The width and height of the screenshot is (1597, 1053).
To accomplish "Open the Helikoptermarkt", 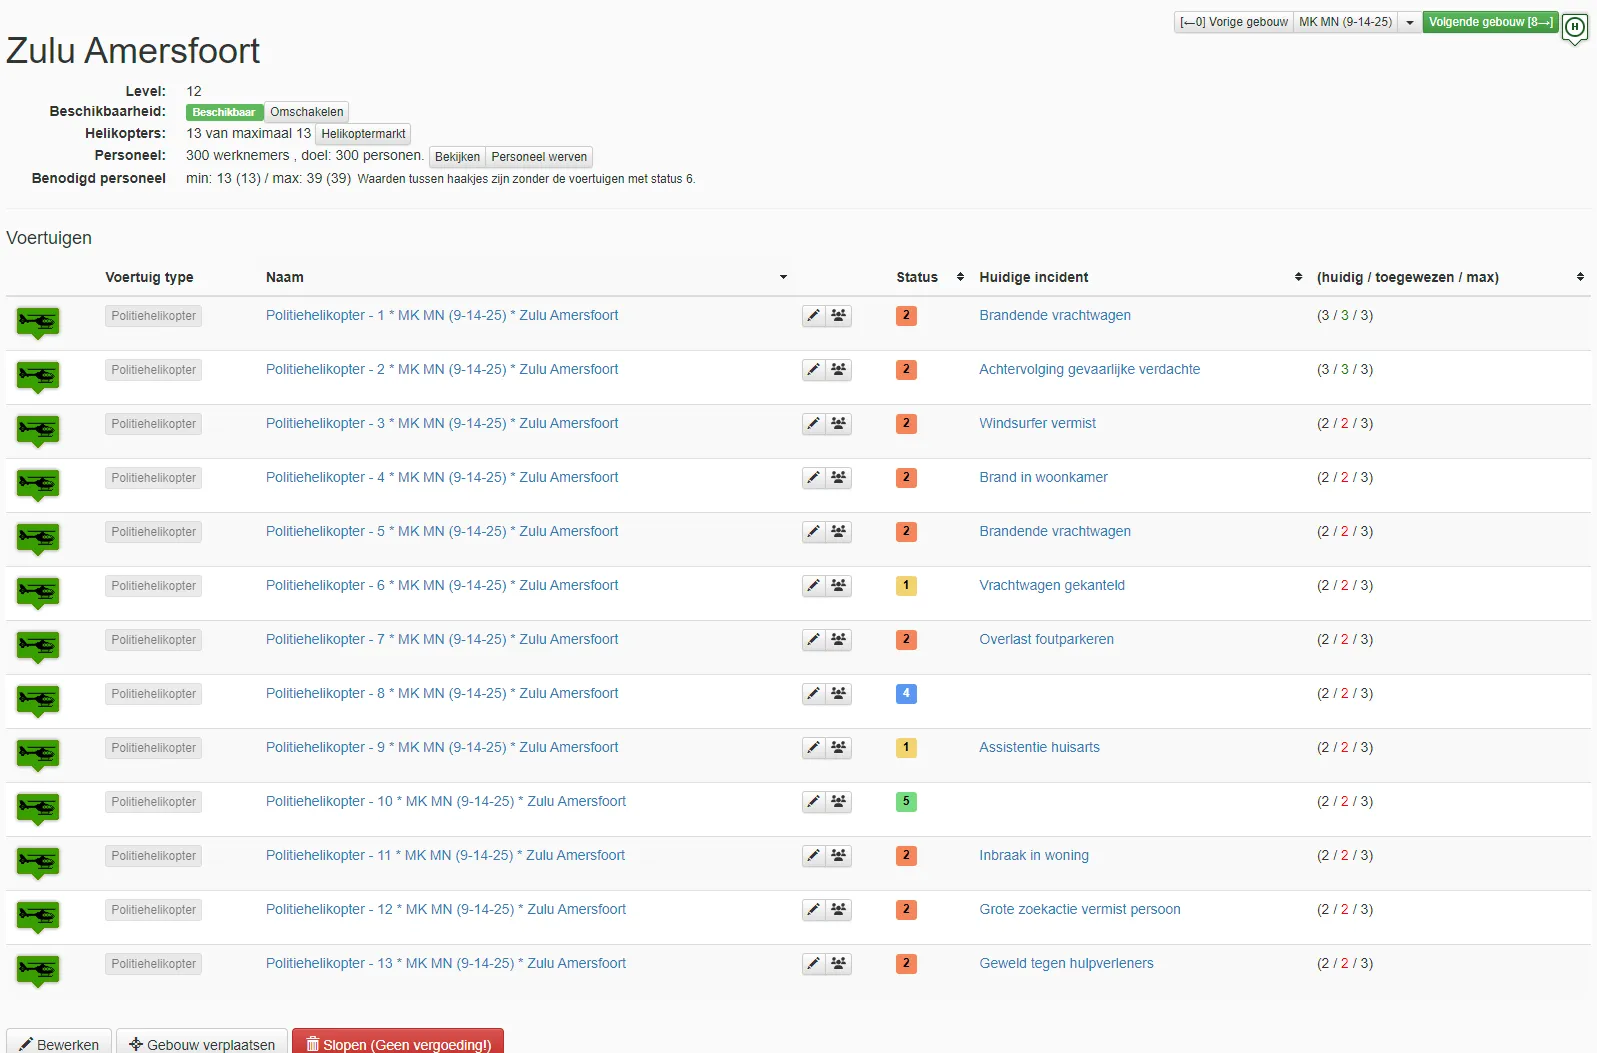I will [363, 134].
